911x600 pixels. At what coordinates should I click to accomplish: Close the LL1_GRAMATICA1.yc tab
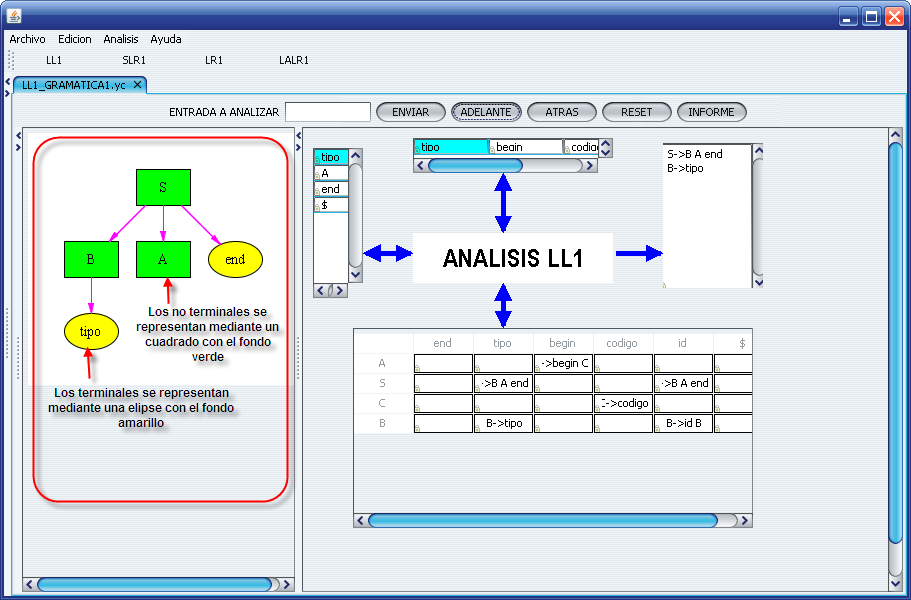[138, 85]
